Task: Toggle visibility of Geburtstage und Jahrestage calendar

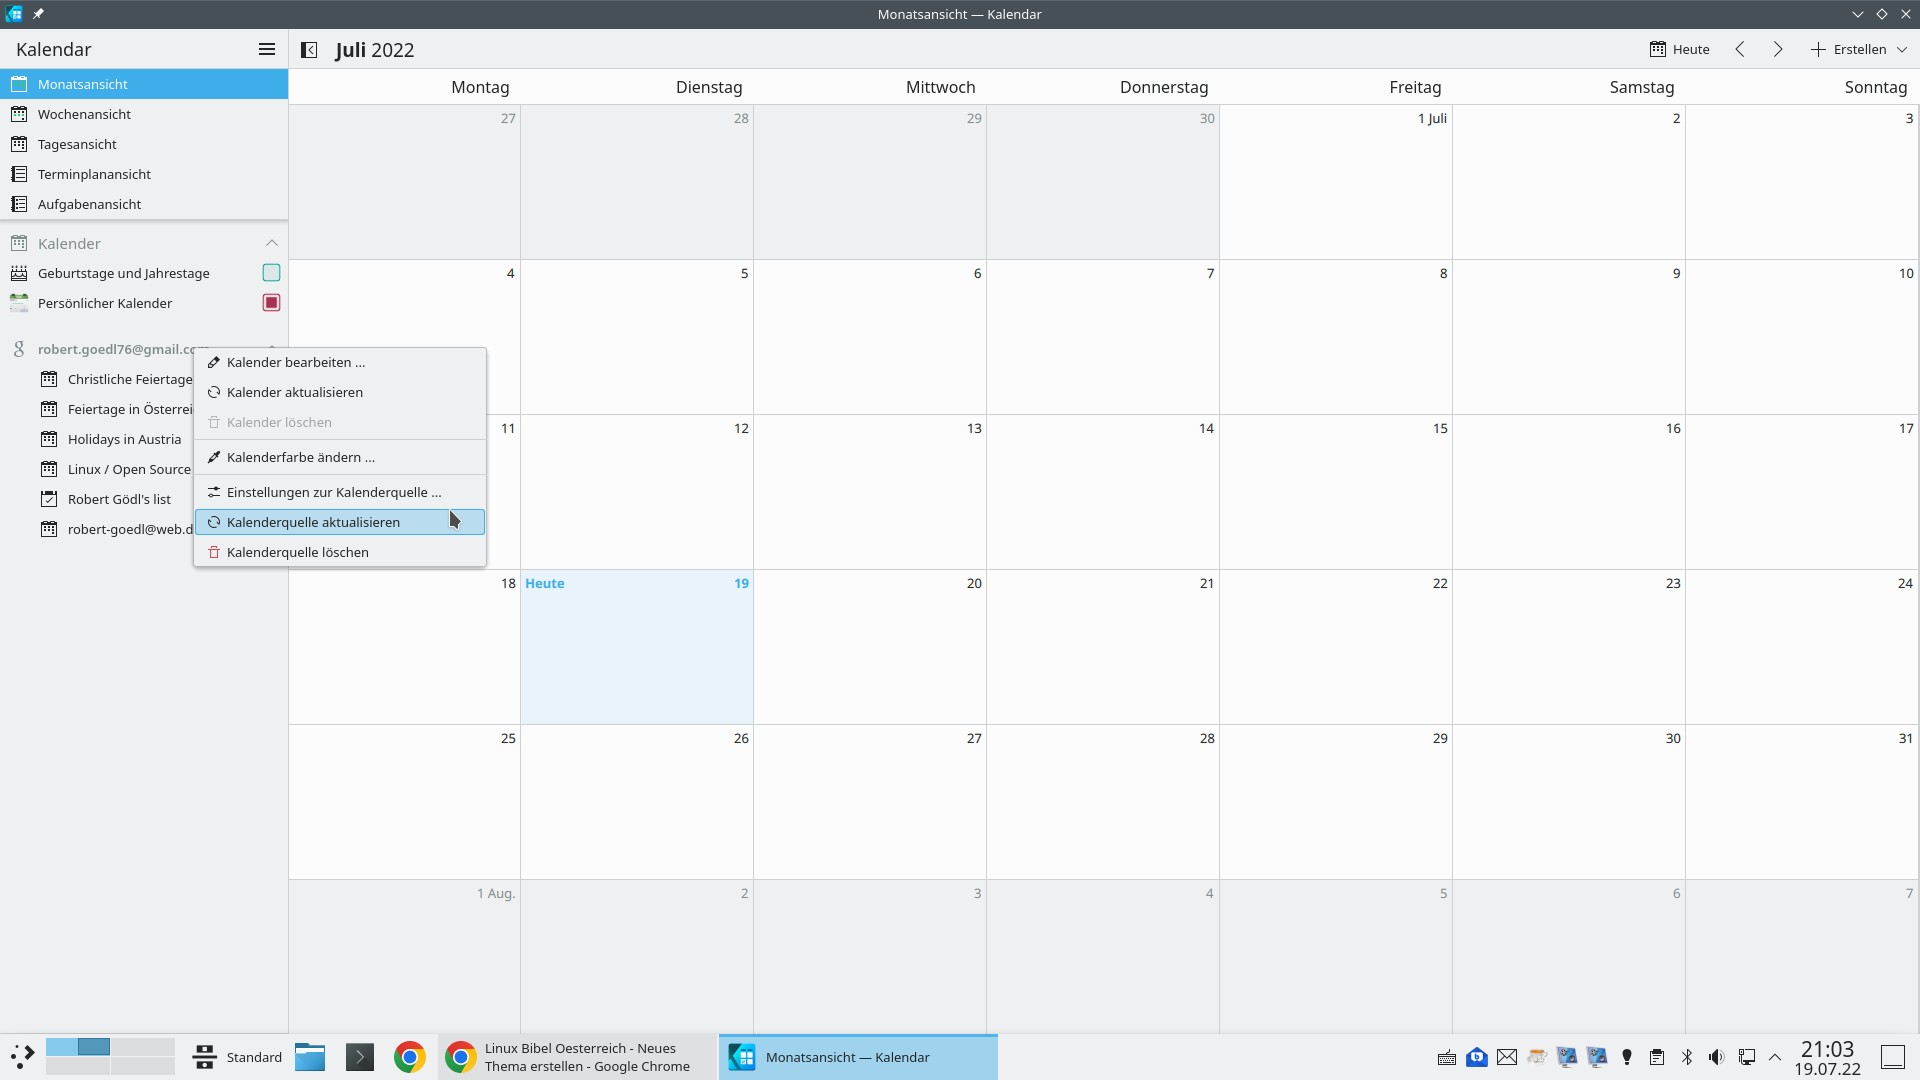Action: 270,272
